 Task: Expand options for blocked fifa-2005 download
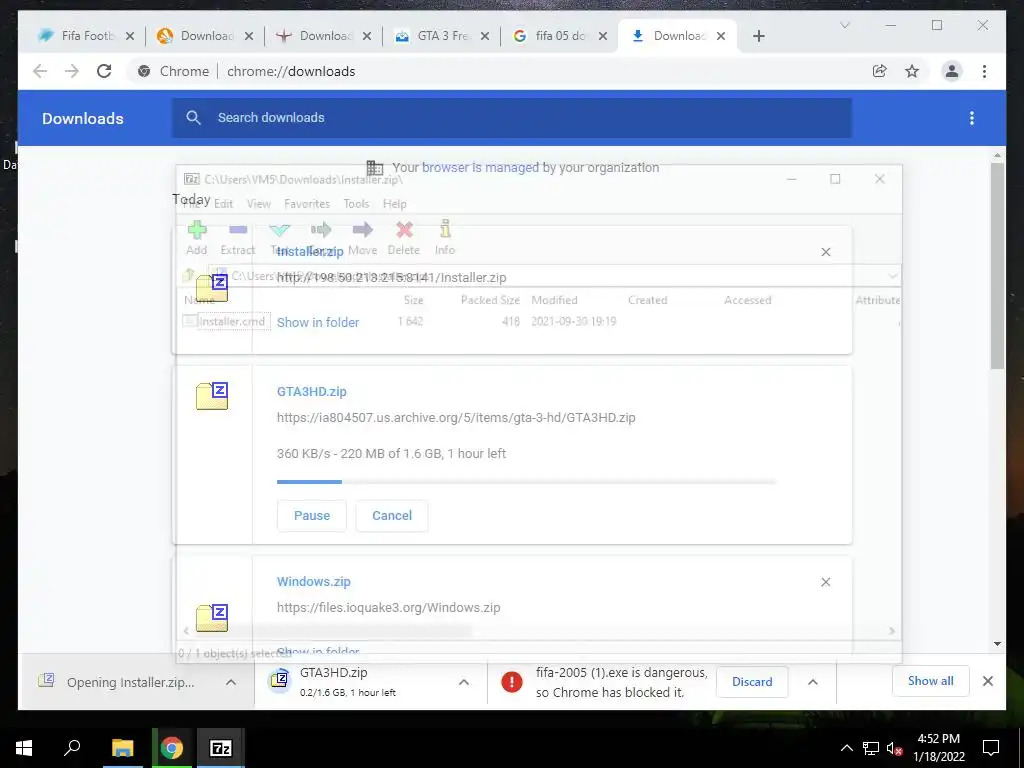tap(812, 682)
